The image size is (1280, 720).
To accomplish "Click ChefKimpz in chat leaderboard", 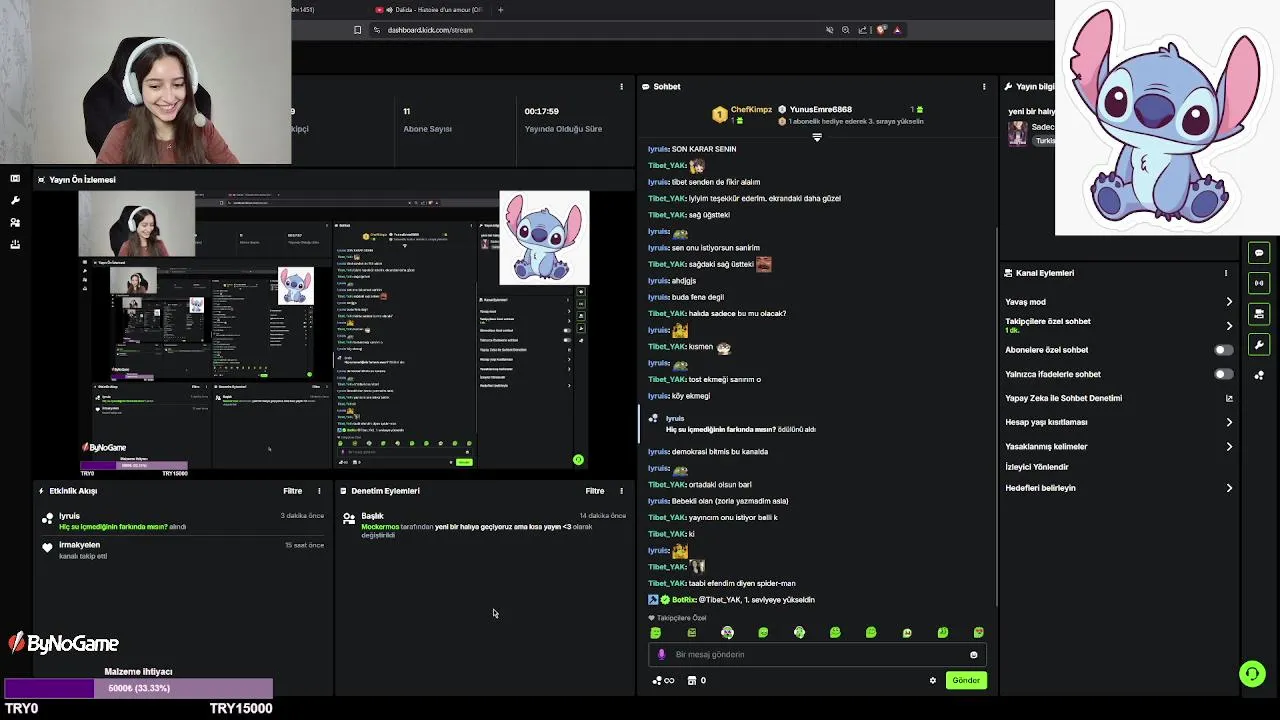I will coord(751,110).
